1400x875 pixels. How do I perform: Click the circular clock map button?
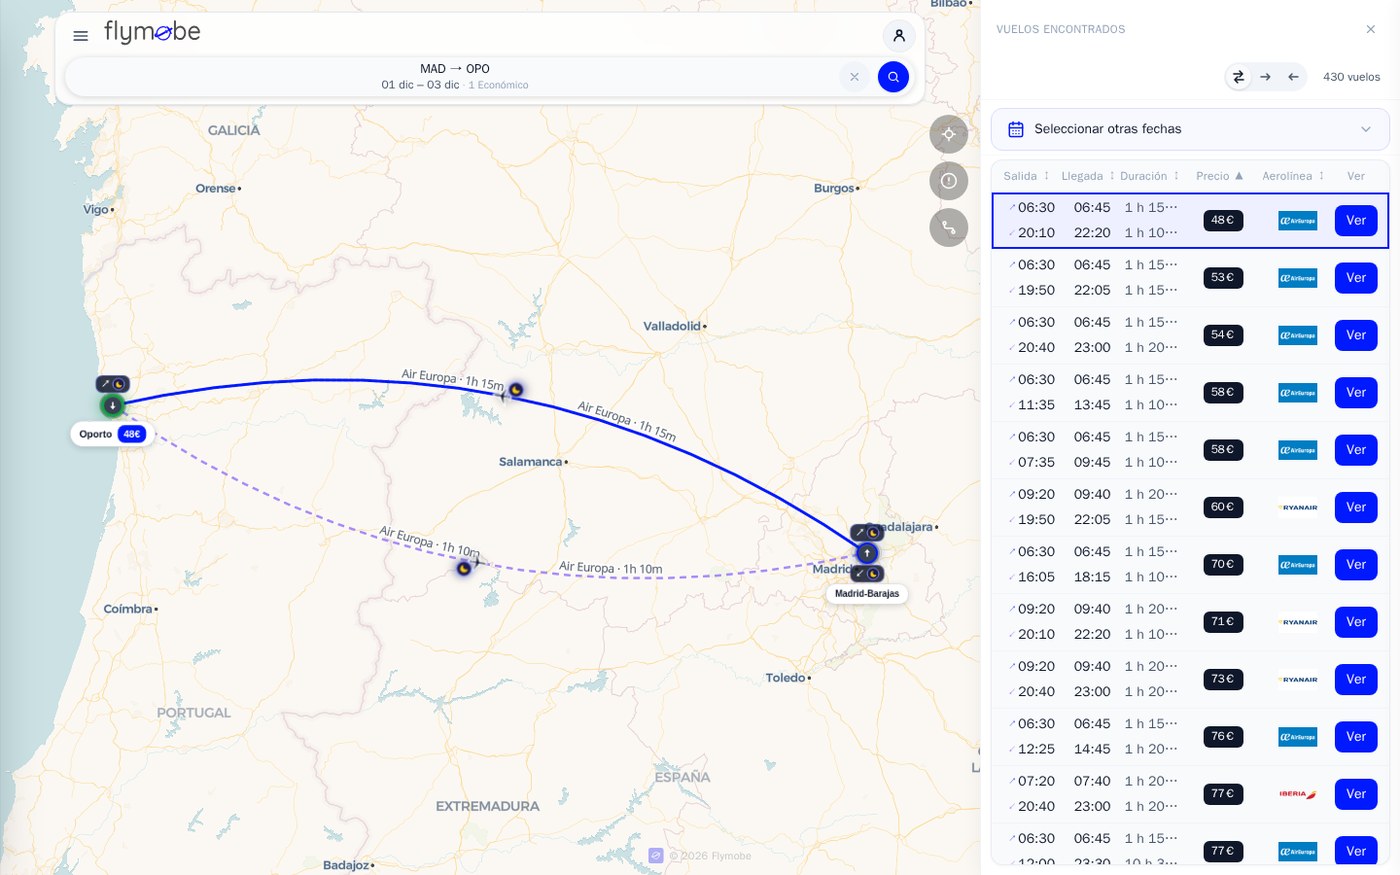pos(949,181)
